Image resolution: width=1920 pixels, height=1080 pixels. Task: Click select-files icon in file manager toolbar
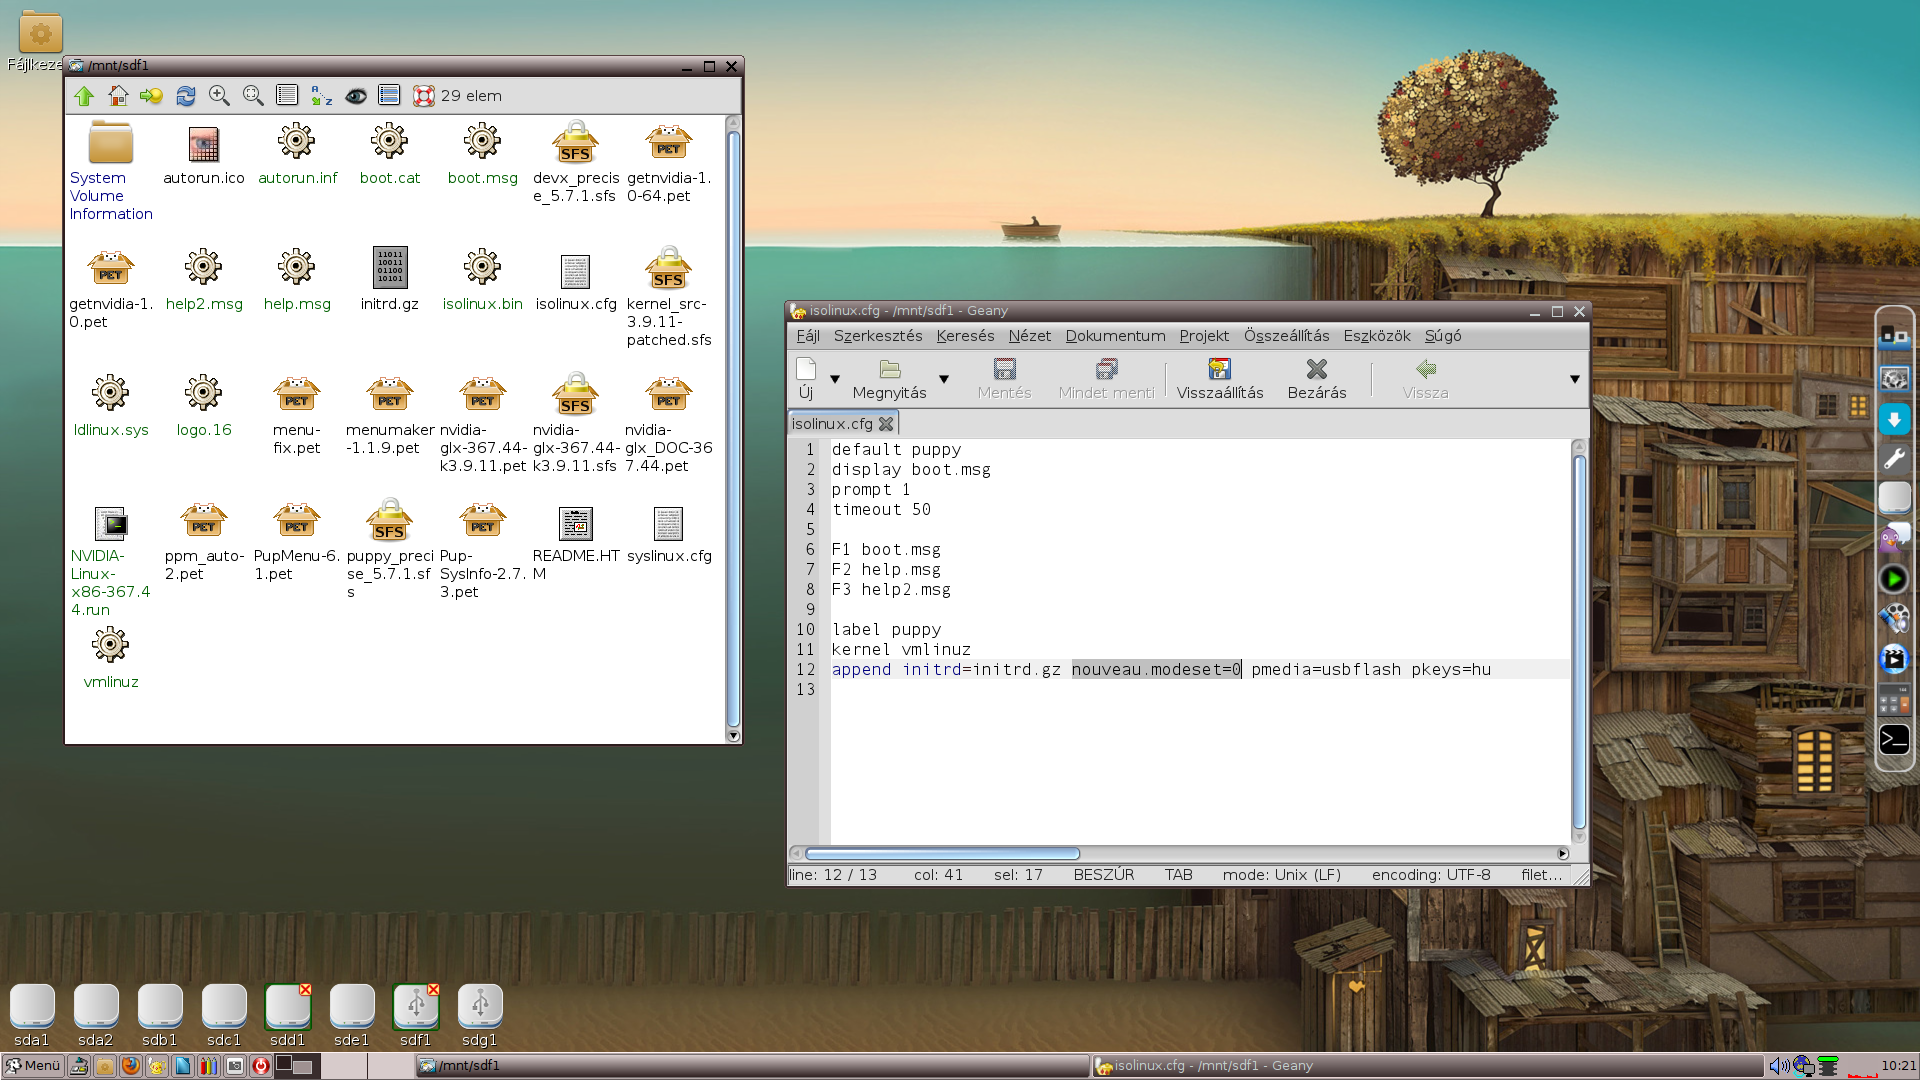(x=389, y=96)
